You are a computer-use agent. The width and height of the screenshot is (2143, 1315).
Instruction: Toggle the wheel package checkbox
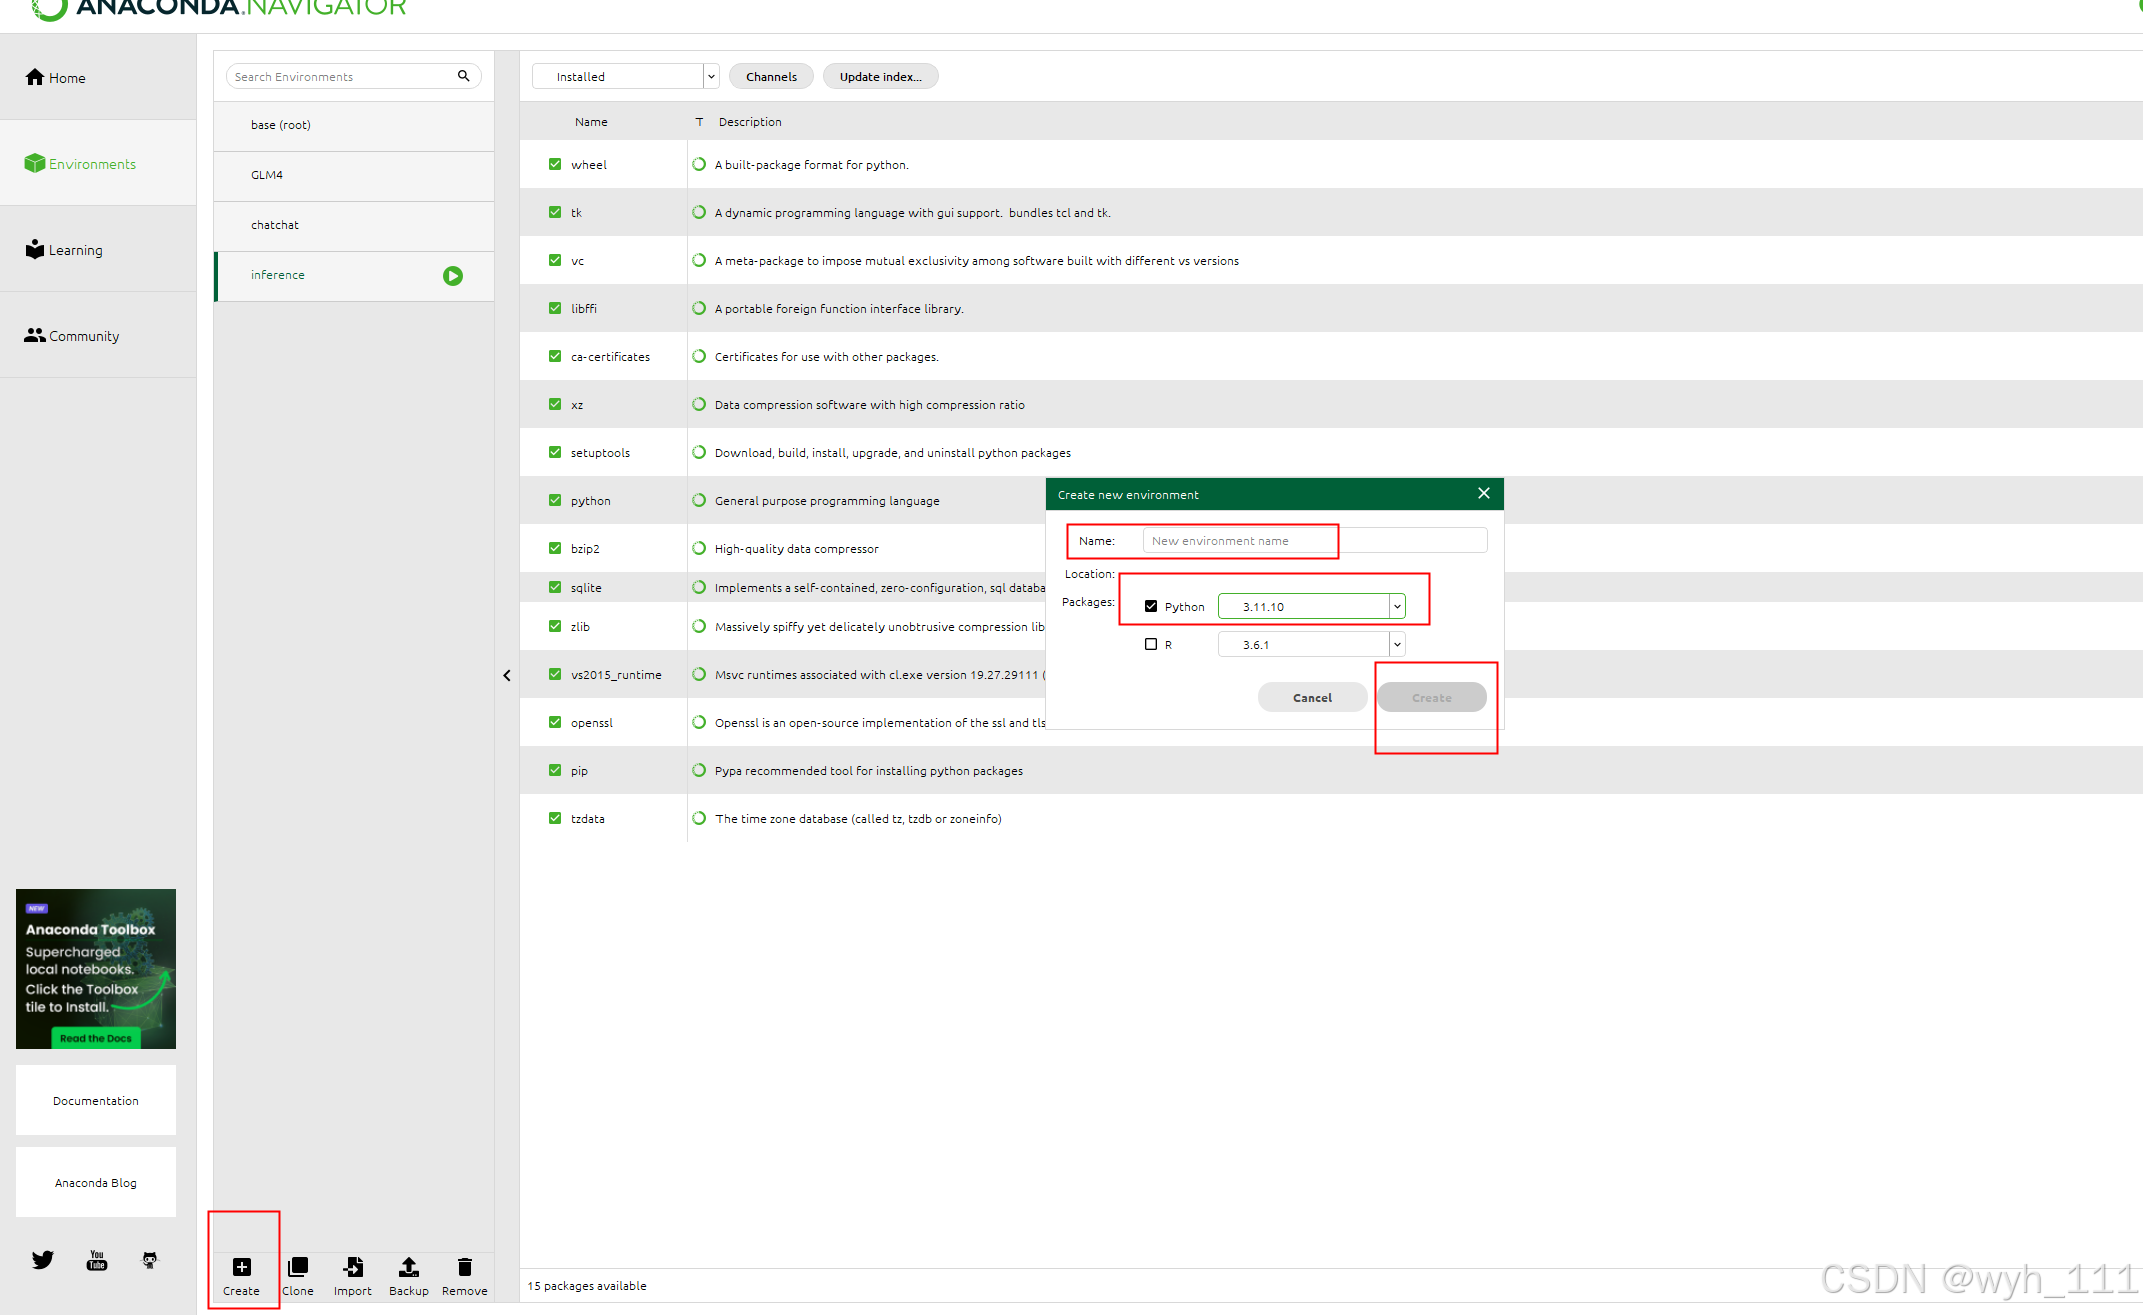click(x=555, y=164)
